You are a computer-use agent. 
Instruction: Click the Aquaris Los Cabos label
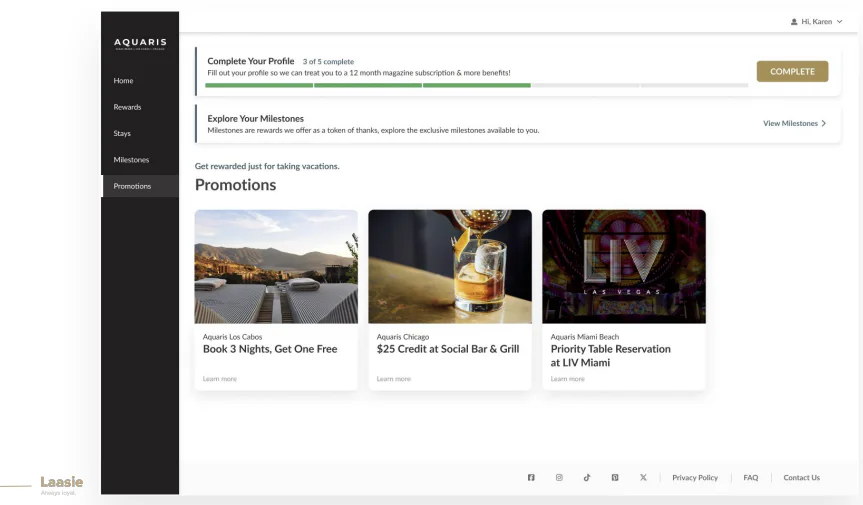coord(232,337)
